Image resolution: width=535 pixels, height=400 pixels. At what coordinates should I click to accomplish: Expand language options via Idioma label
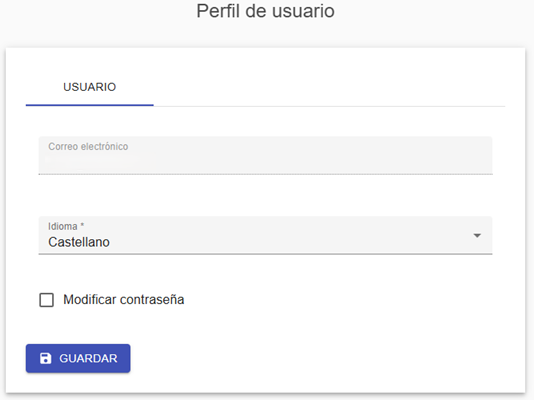63,226
